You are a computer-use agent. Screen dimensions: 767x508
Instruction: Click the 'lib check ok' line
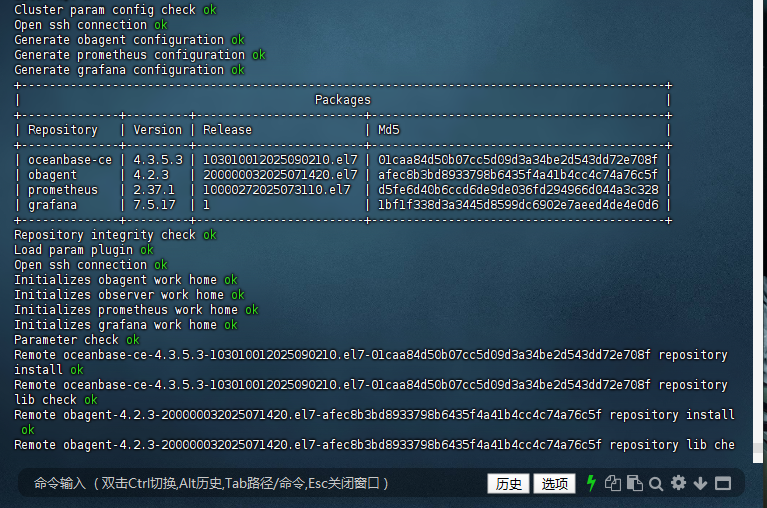tap(56, 400)
